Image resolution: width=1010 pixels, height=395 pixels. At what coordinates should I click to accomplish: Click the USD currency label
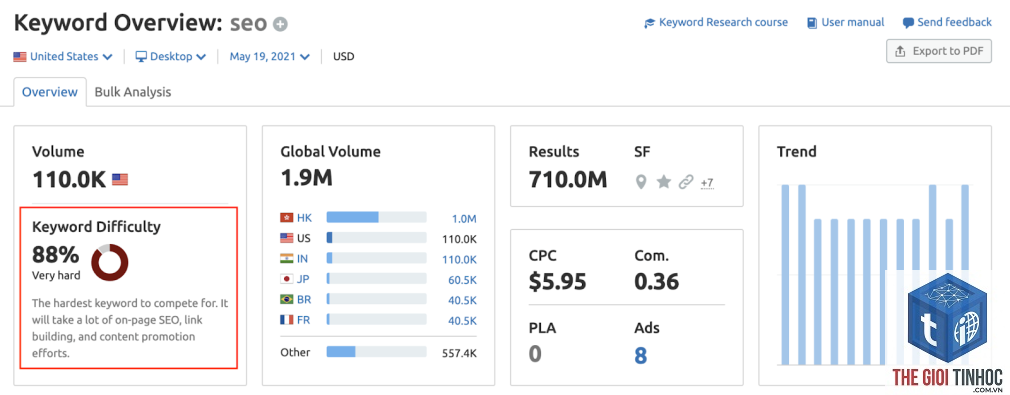click(x=343, y=57)
